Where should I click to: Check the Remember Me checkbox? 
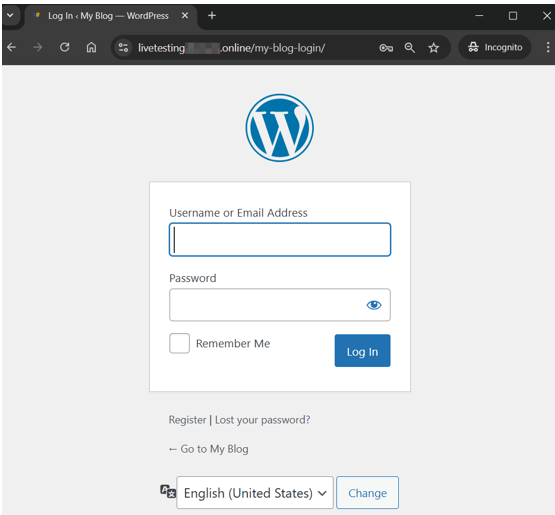coord(179,343)
